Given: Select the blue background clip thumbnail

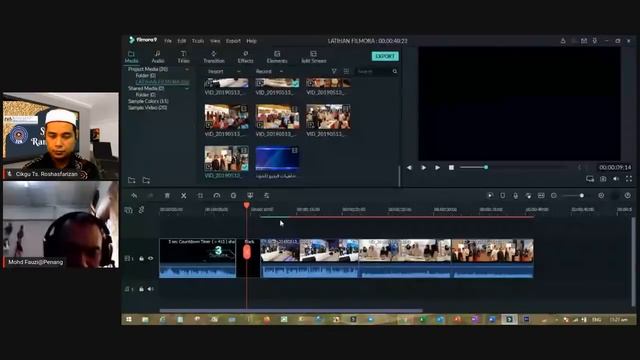Looking at the screenshot, I should [277, 158].
